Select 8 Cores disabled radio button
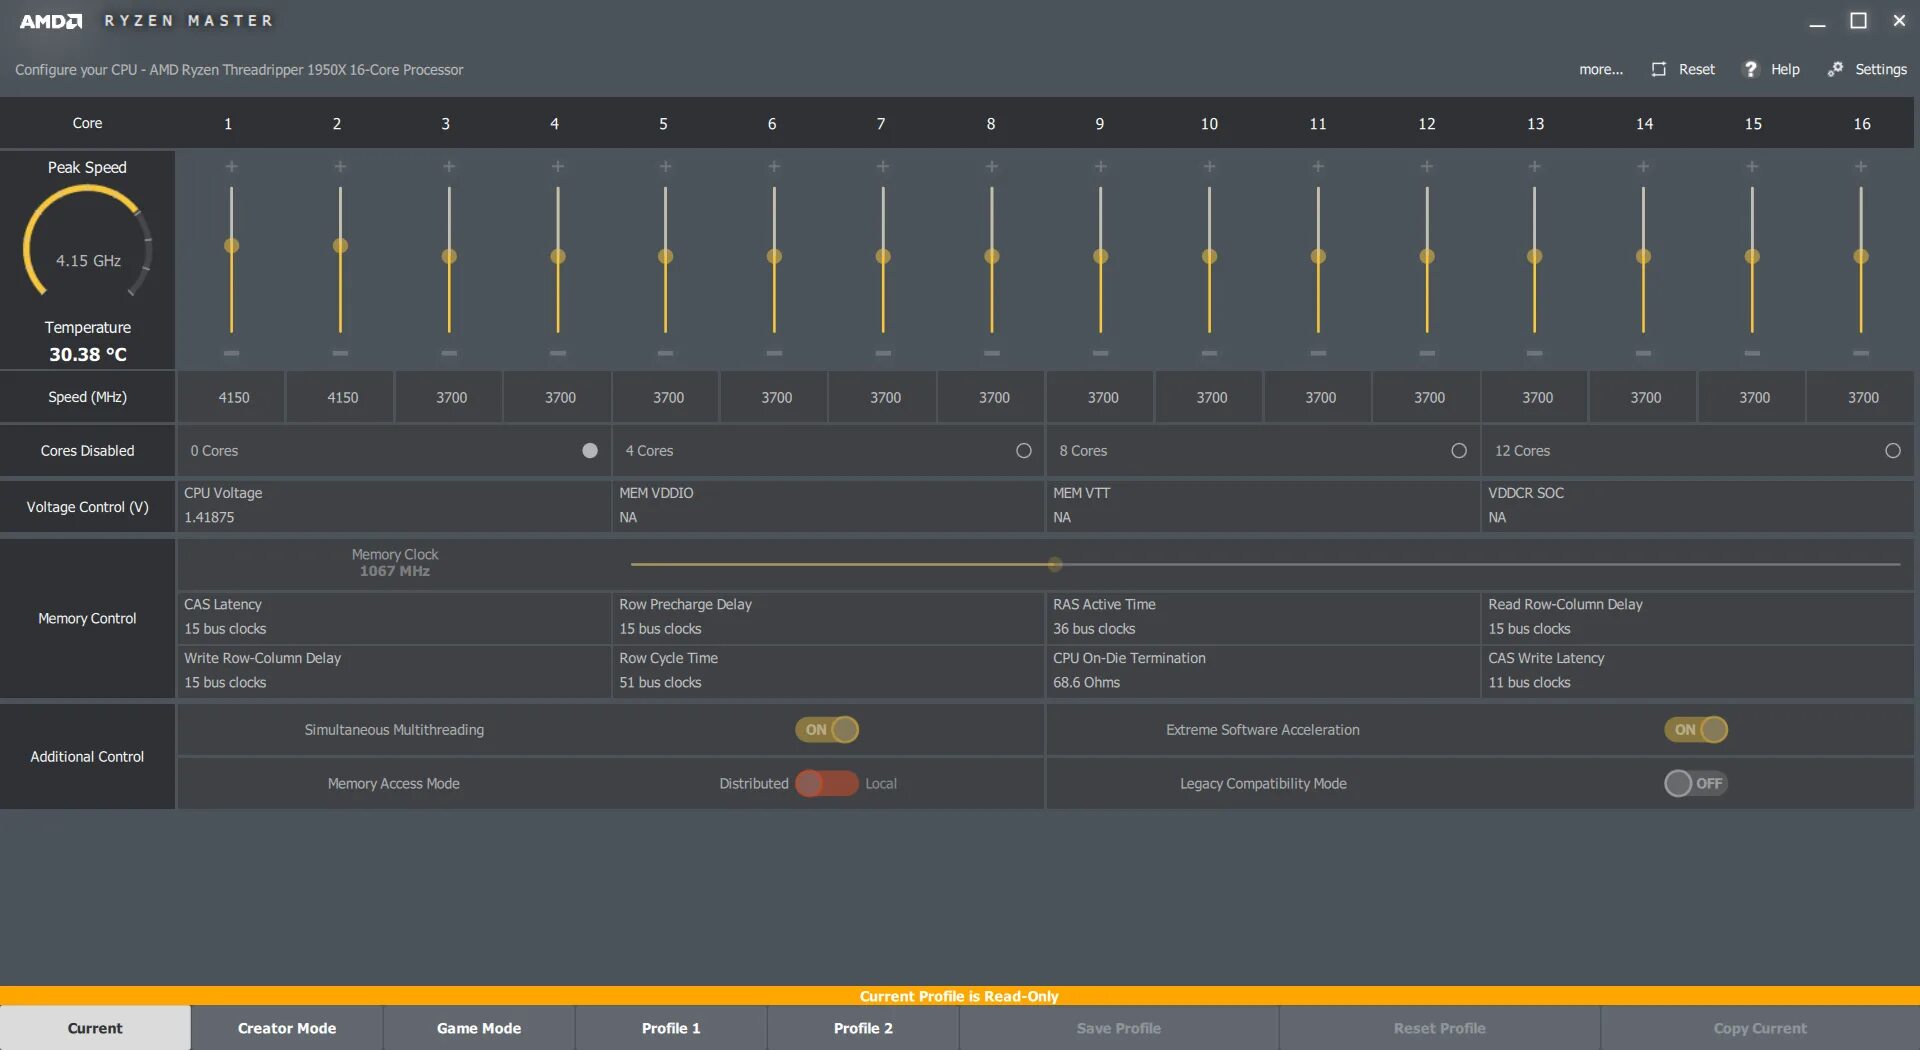The width and height of the screenshot is (1920, 1050). pyautogui.click(x=1459, y=451)
